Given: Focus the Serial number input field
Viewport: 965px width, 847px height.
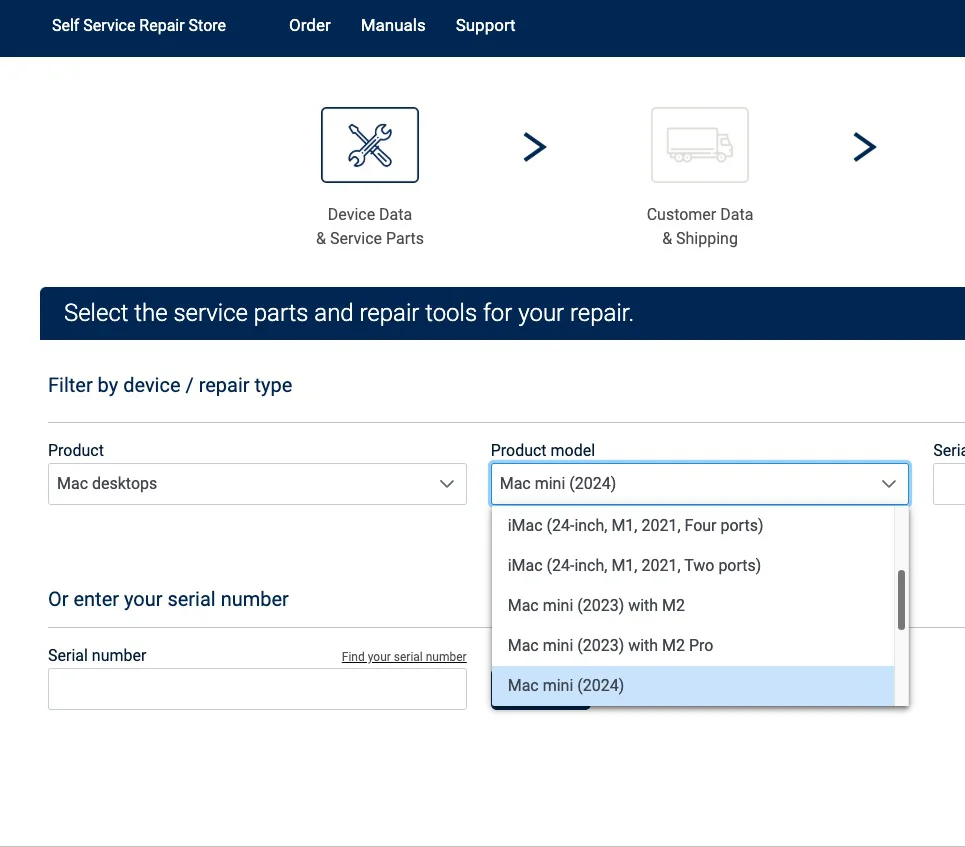Looking at the screenshot, I should coord(257,689).
